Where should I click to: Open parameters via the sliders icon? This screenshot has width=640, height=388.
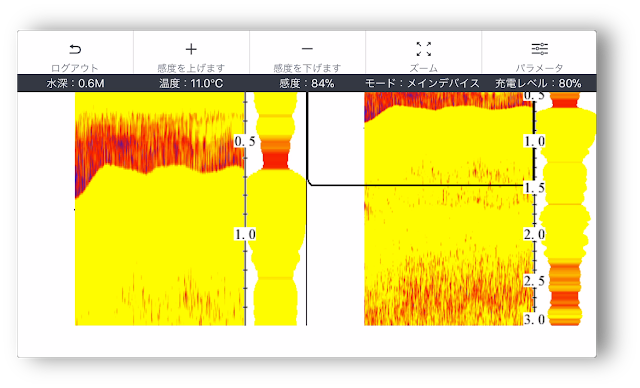coord(540,49)
